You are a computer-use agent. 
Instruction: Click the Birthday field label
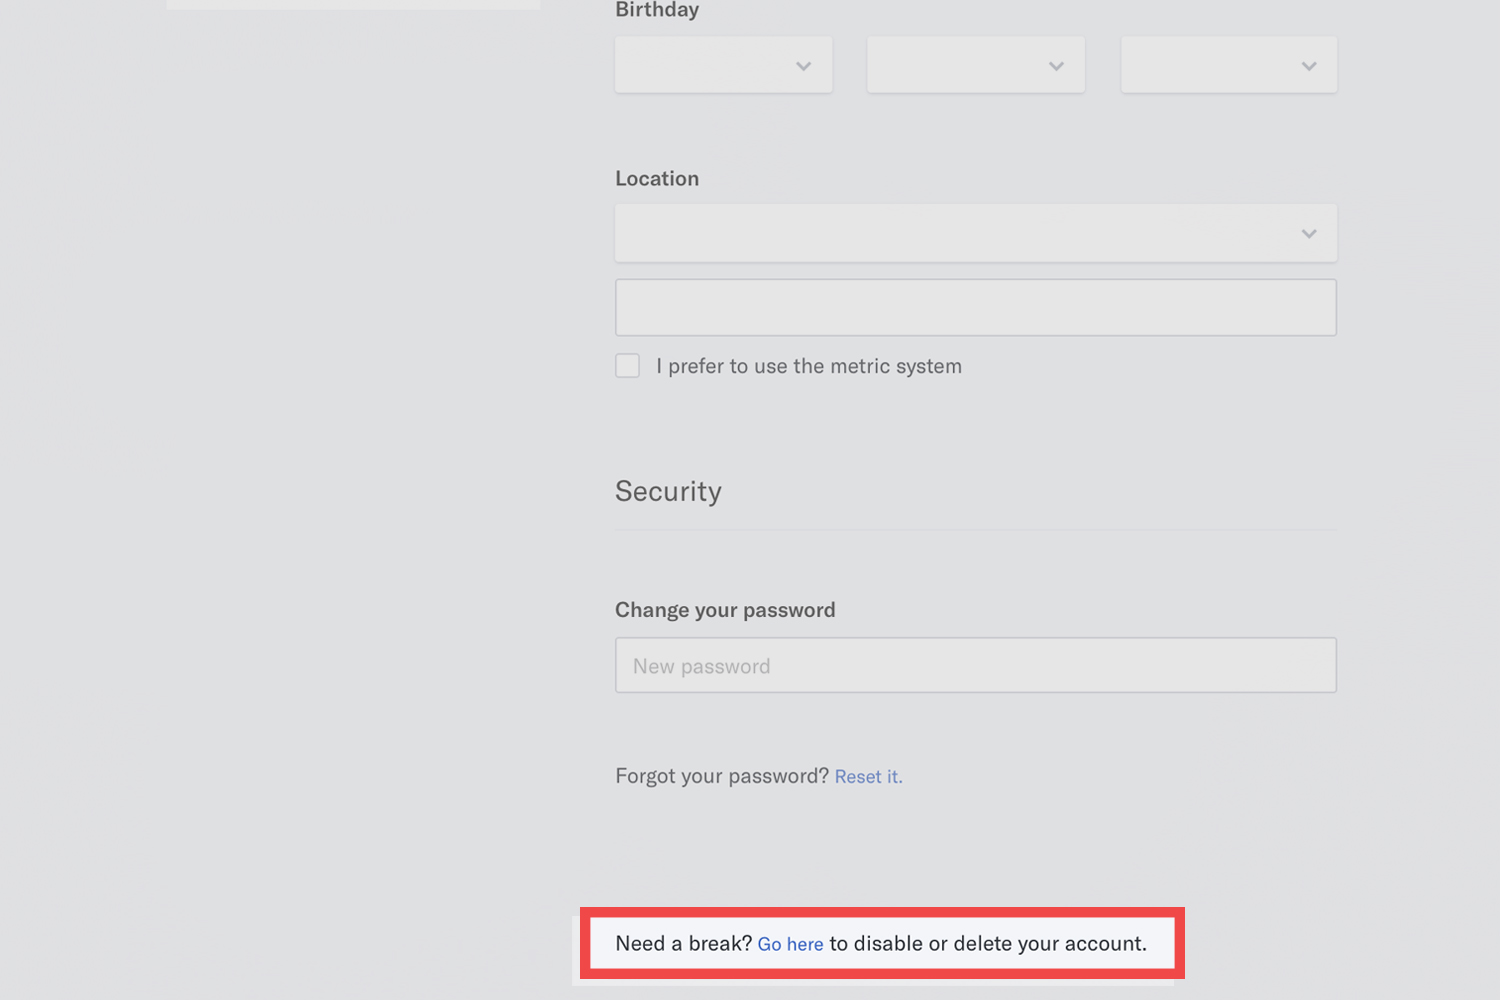(657, 10)
